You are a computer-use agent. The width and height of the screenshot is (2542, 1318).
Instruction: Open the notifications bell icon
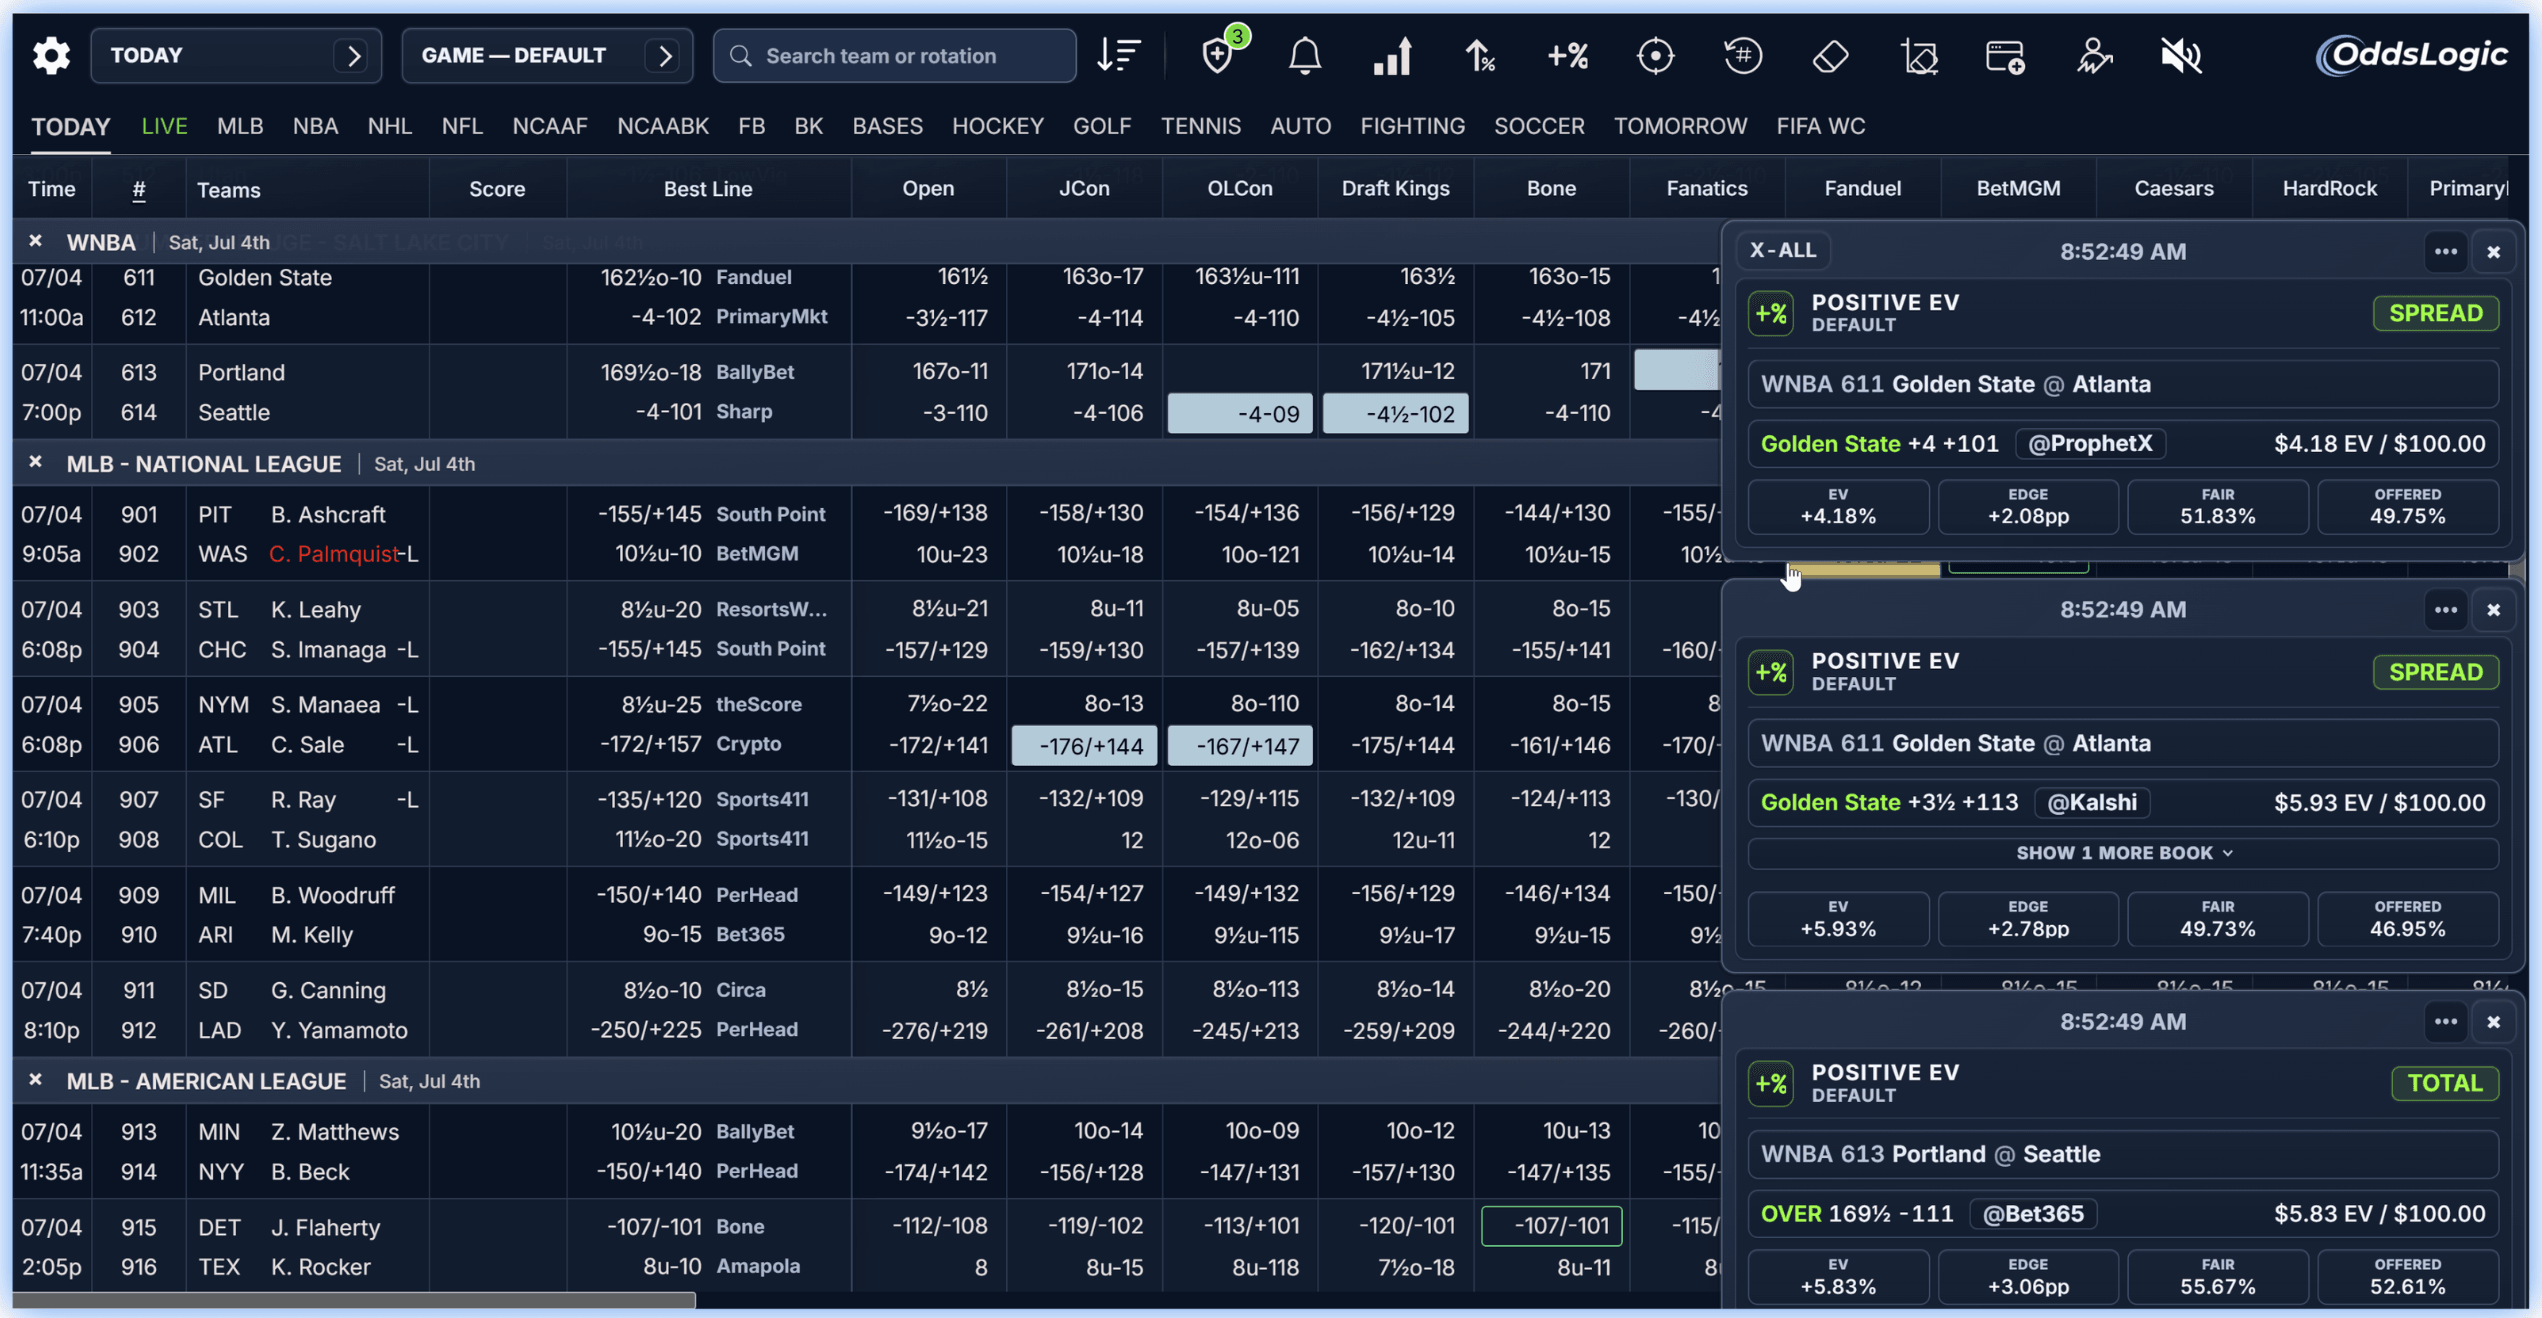pos(1305,56)
